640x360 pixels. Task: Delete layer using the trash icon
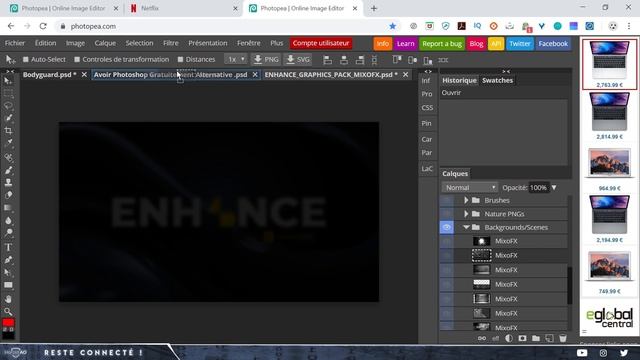tap(562, 338)
